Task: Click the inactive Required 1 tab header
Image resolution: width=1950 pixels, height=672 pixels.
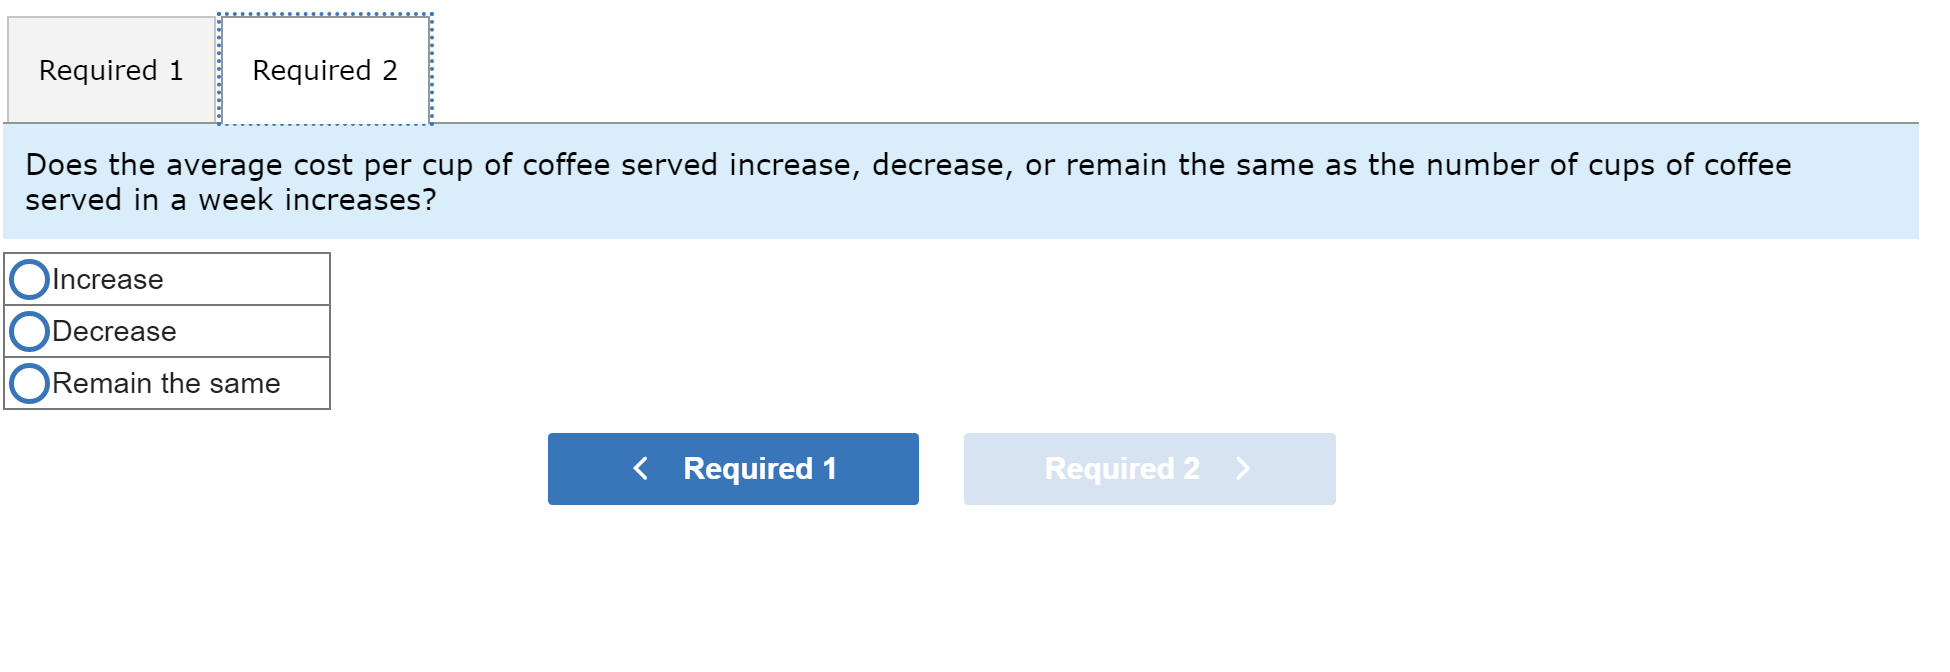Action: coord(110,70)
